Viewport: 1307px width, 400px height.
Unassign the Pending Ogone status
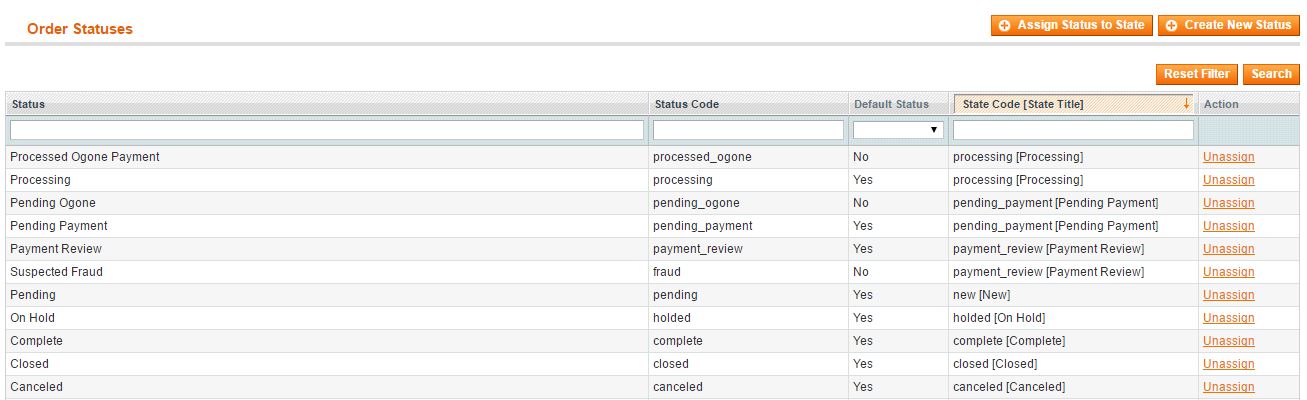pyautogui.click(x=1228, y=203)
